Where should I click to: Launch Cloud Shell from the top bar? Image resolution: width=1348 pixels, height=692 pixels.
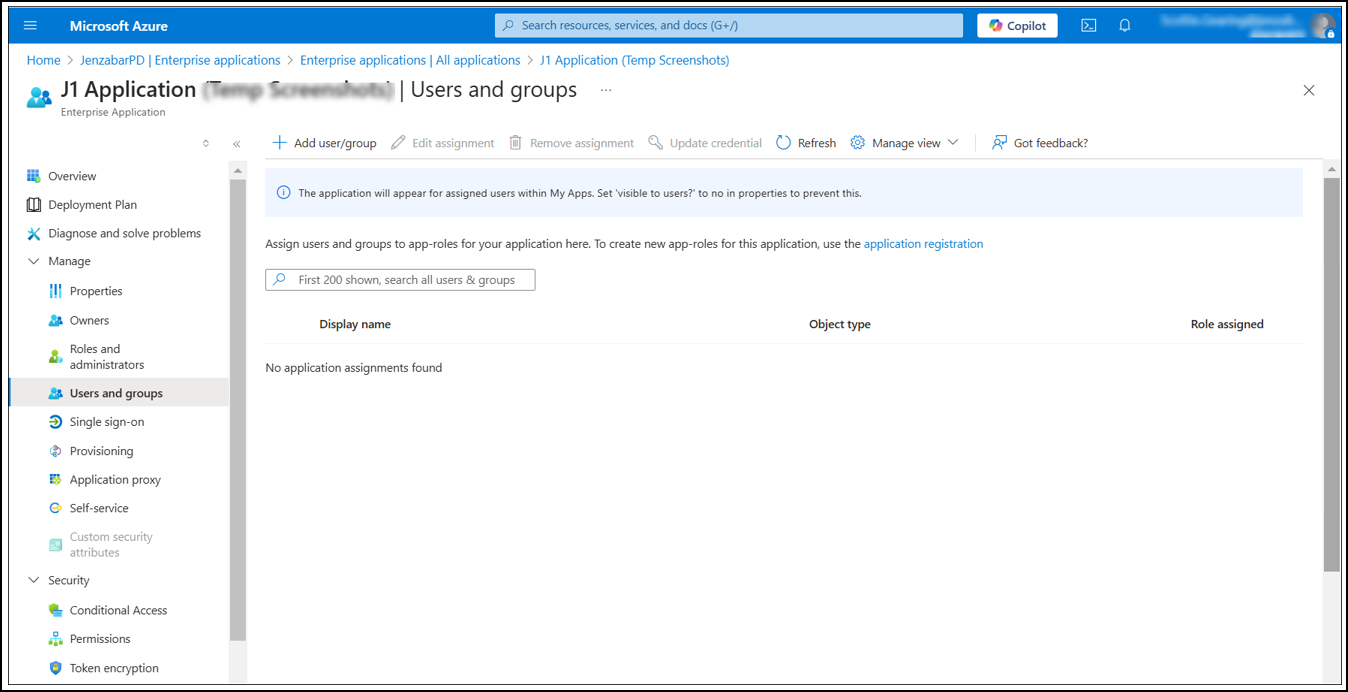pos(1089,25)
